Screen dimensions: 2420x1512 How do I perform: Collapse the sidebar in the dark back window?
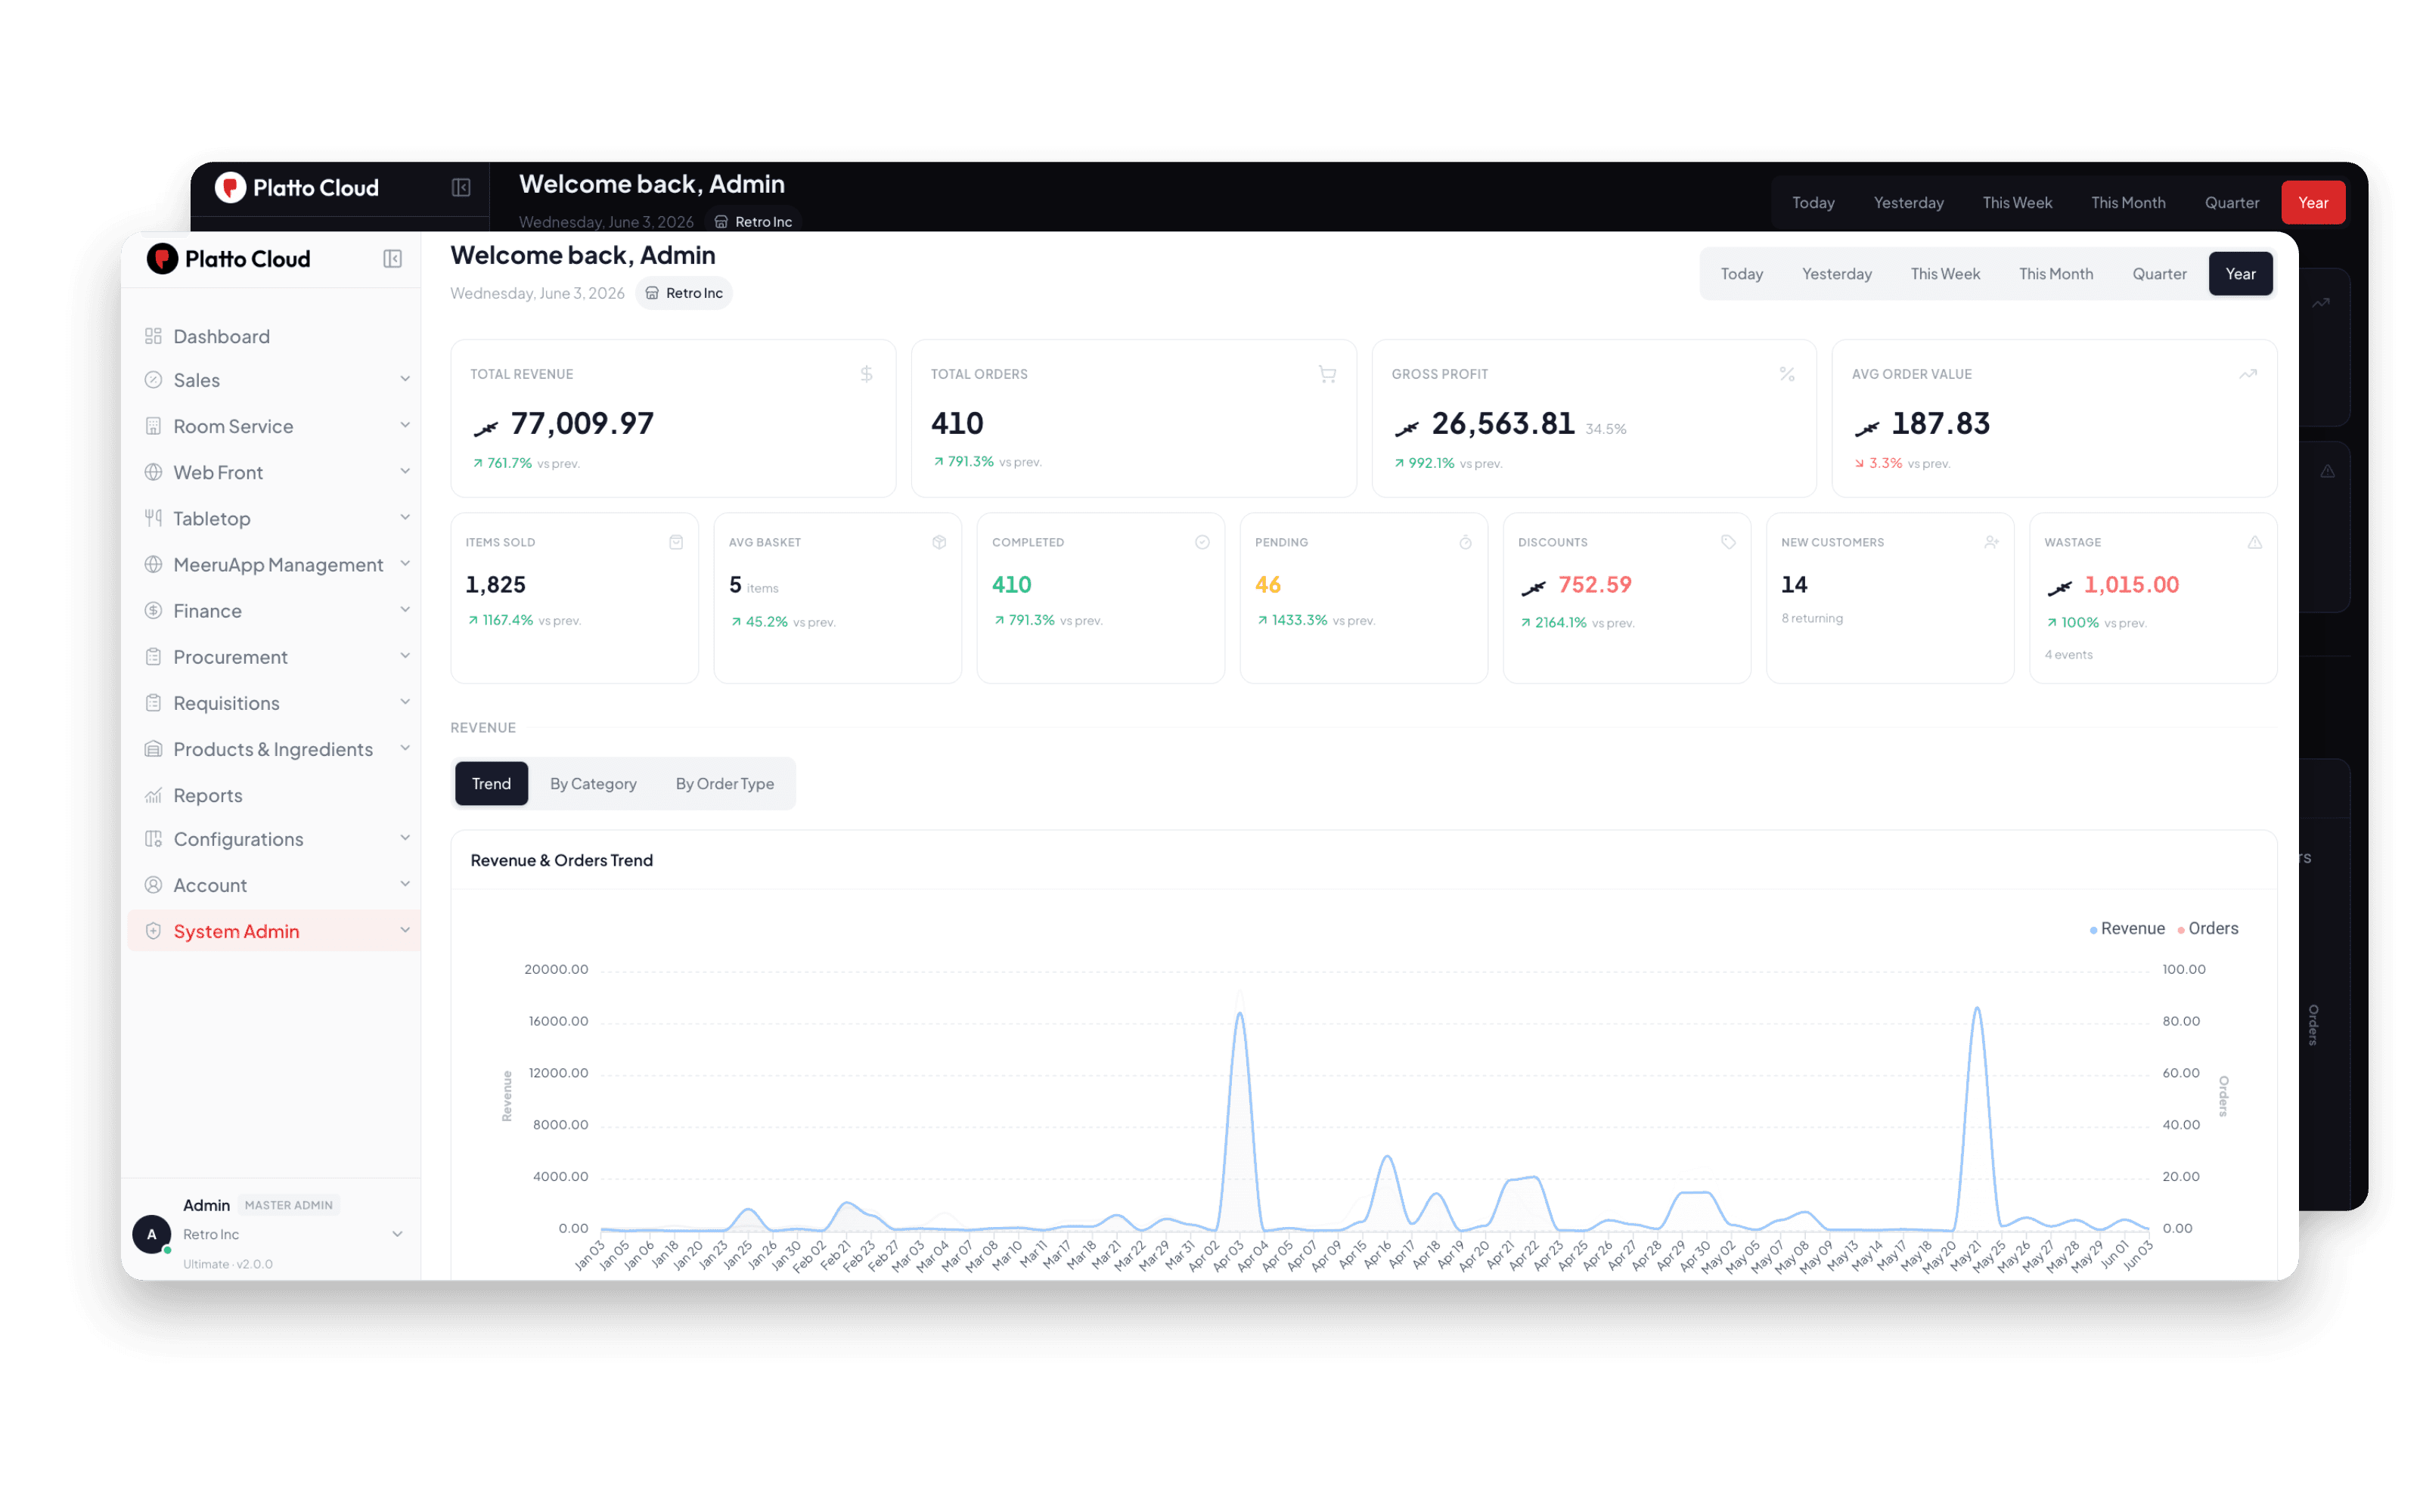tap(461, 187)
